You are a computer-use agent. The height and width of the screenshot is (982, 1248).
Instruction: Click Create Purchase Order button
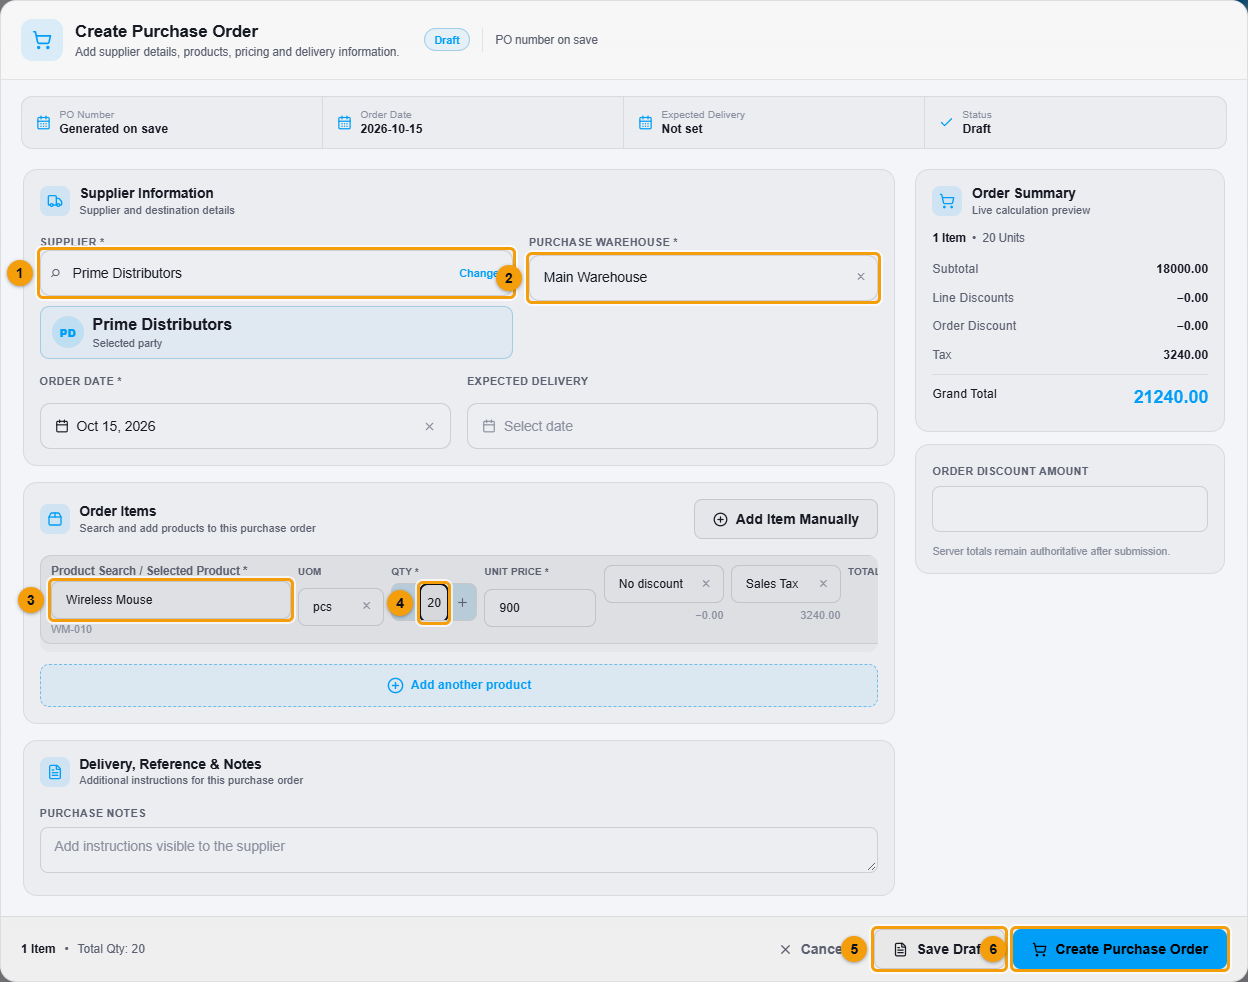[x=1120, y=949]
